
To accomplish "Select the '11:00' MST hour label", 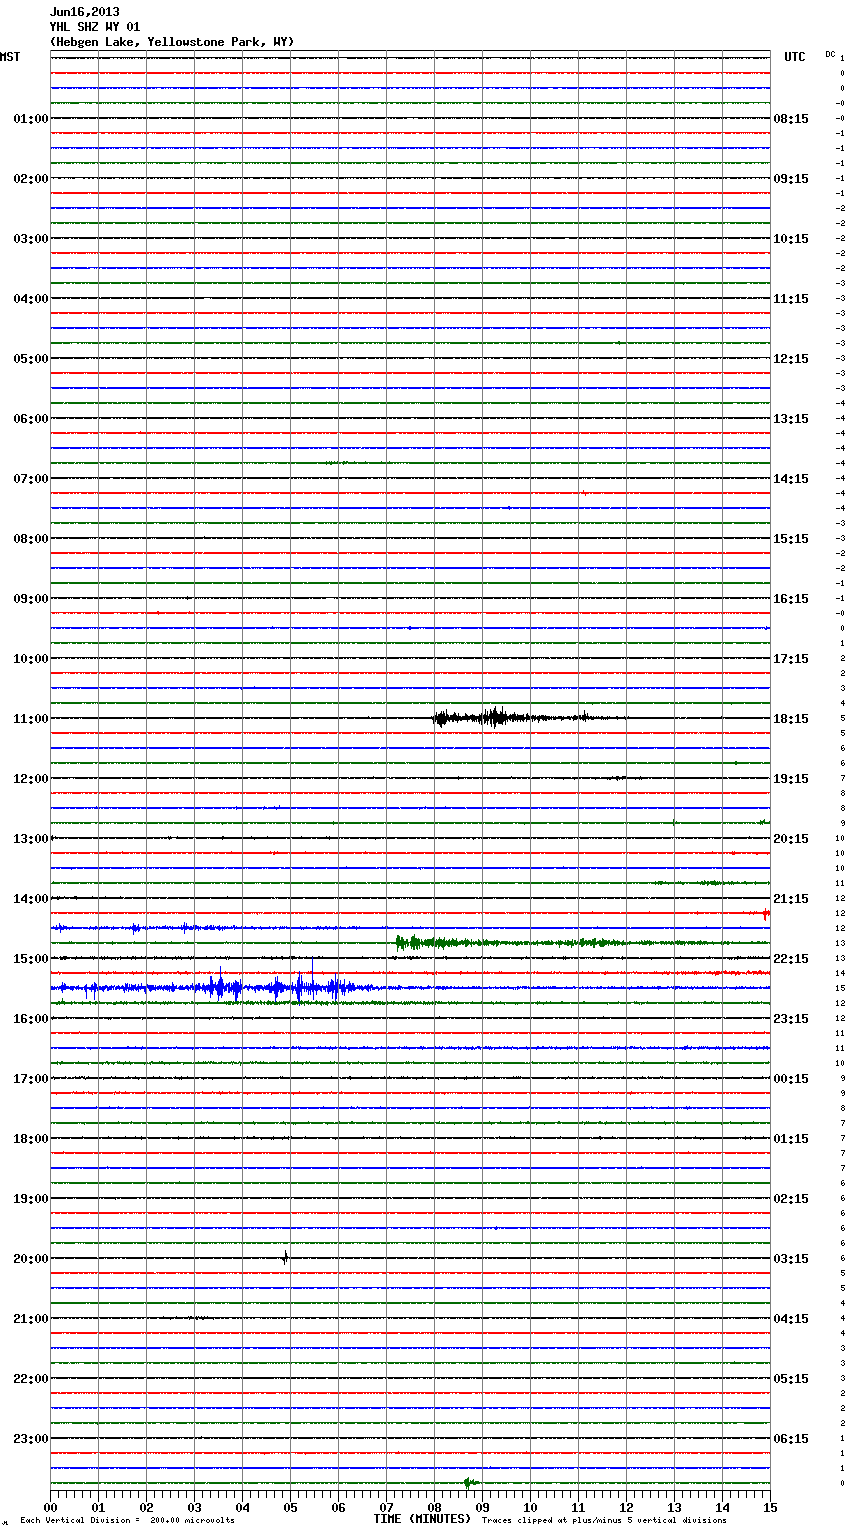I will click(30, 718).
